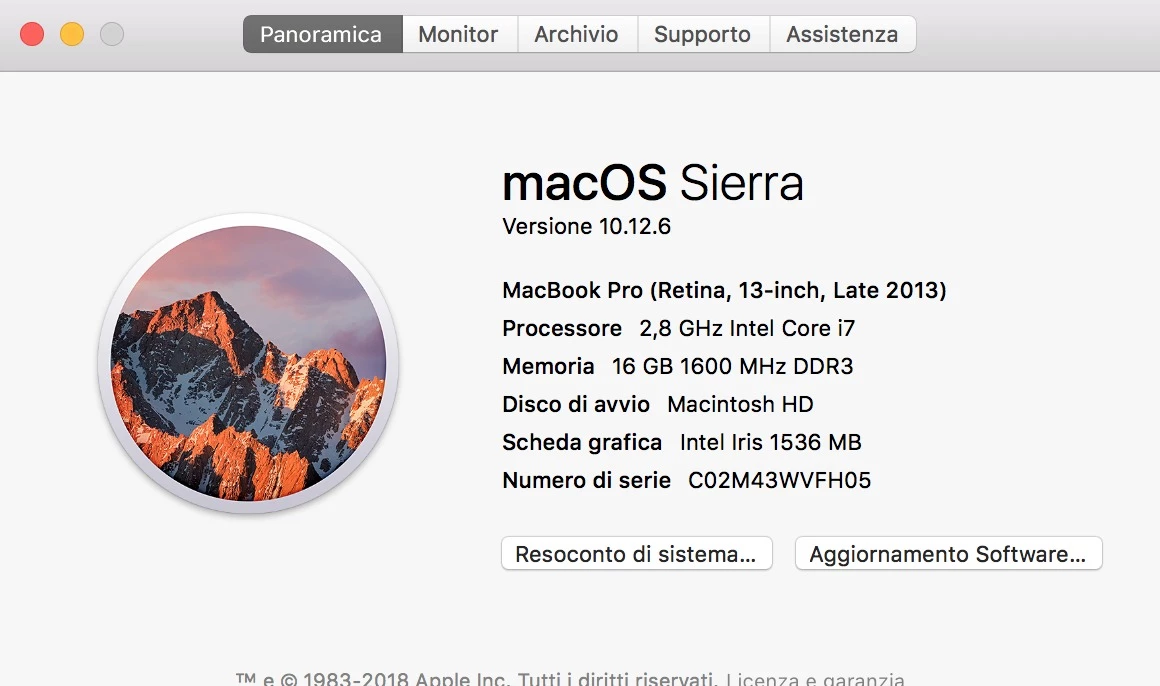Click the serial number C02M43WVFH05
This screenshot has height=686, width=1160.
pos(779,481)
